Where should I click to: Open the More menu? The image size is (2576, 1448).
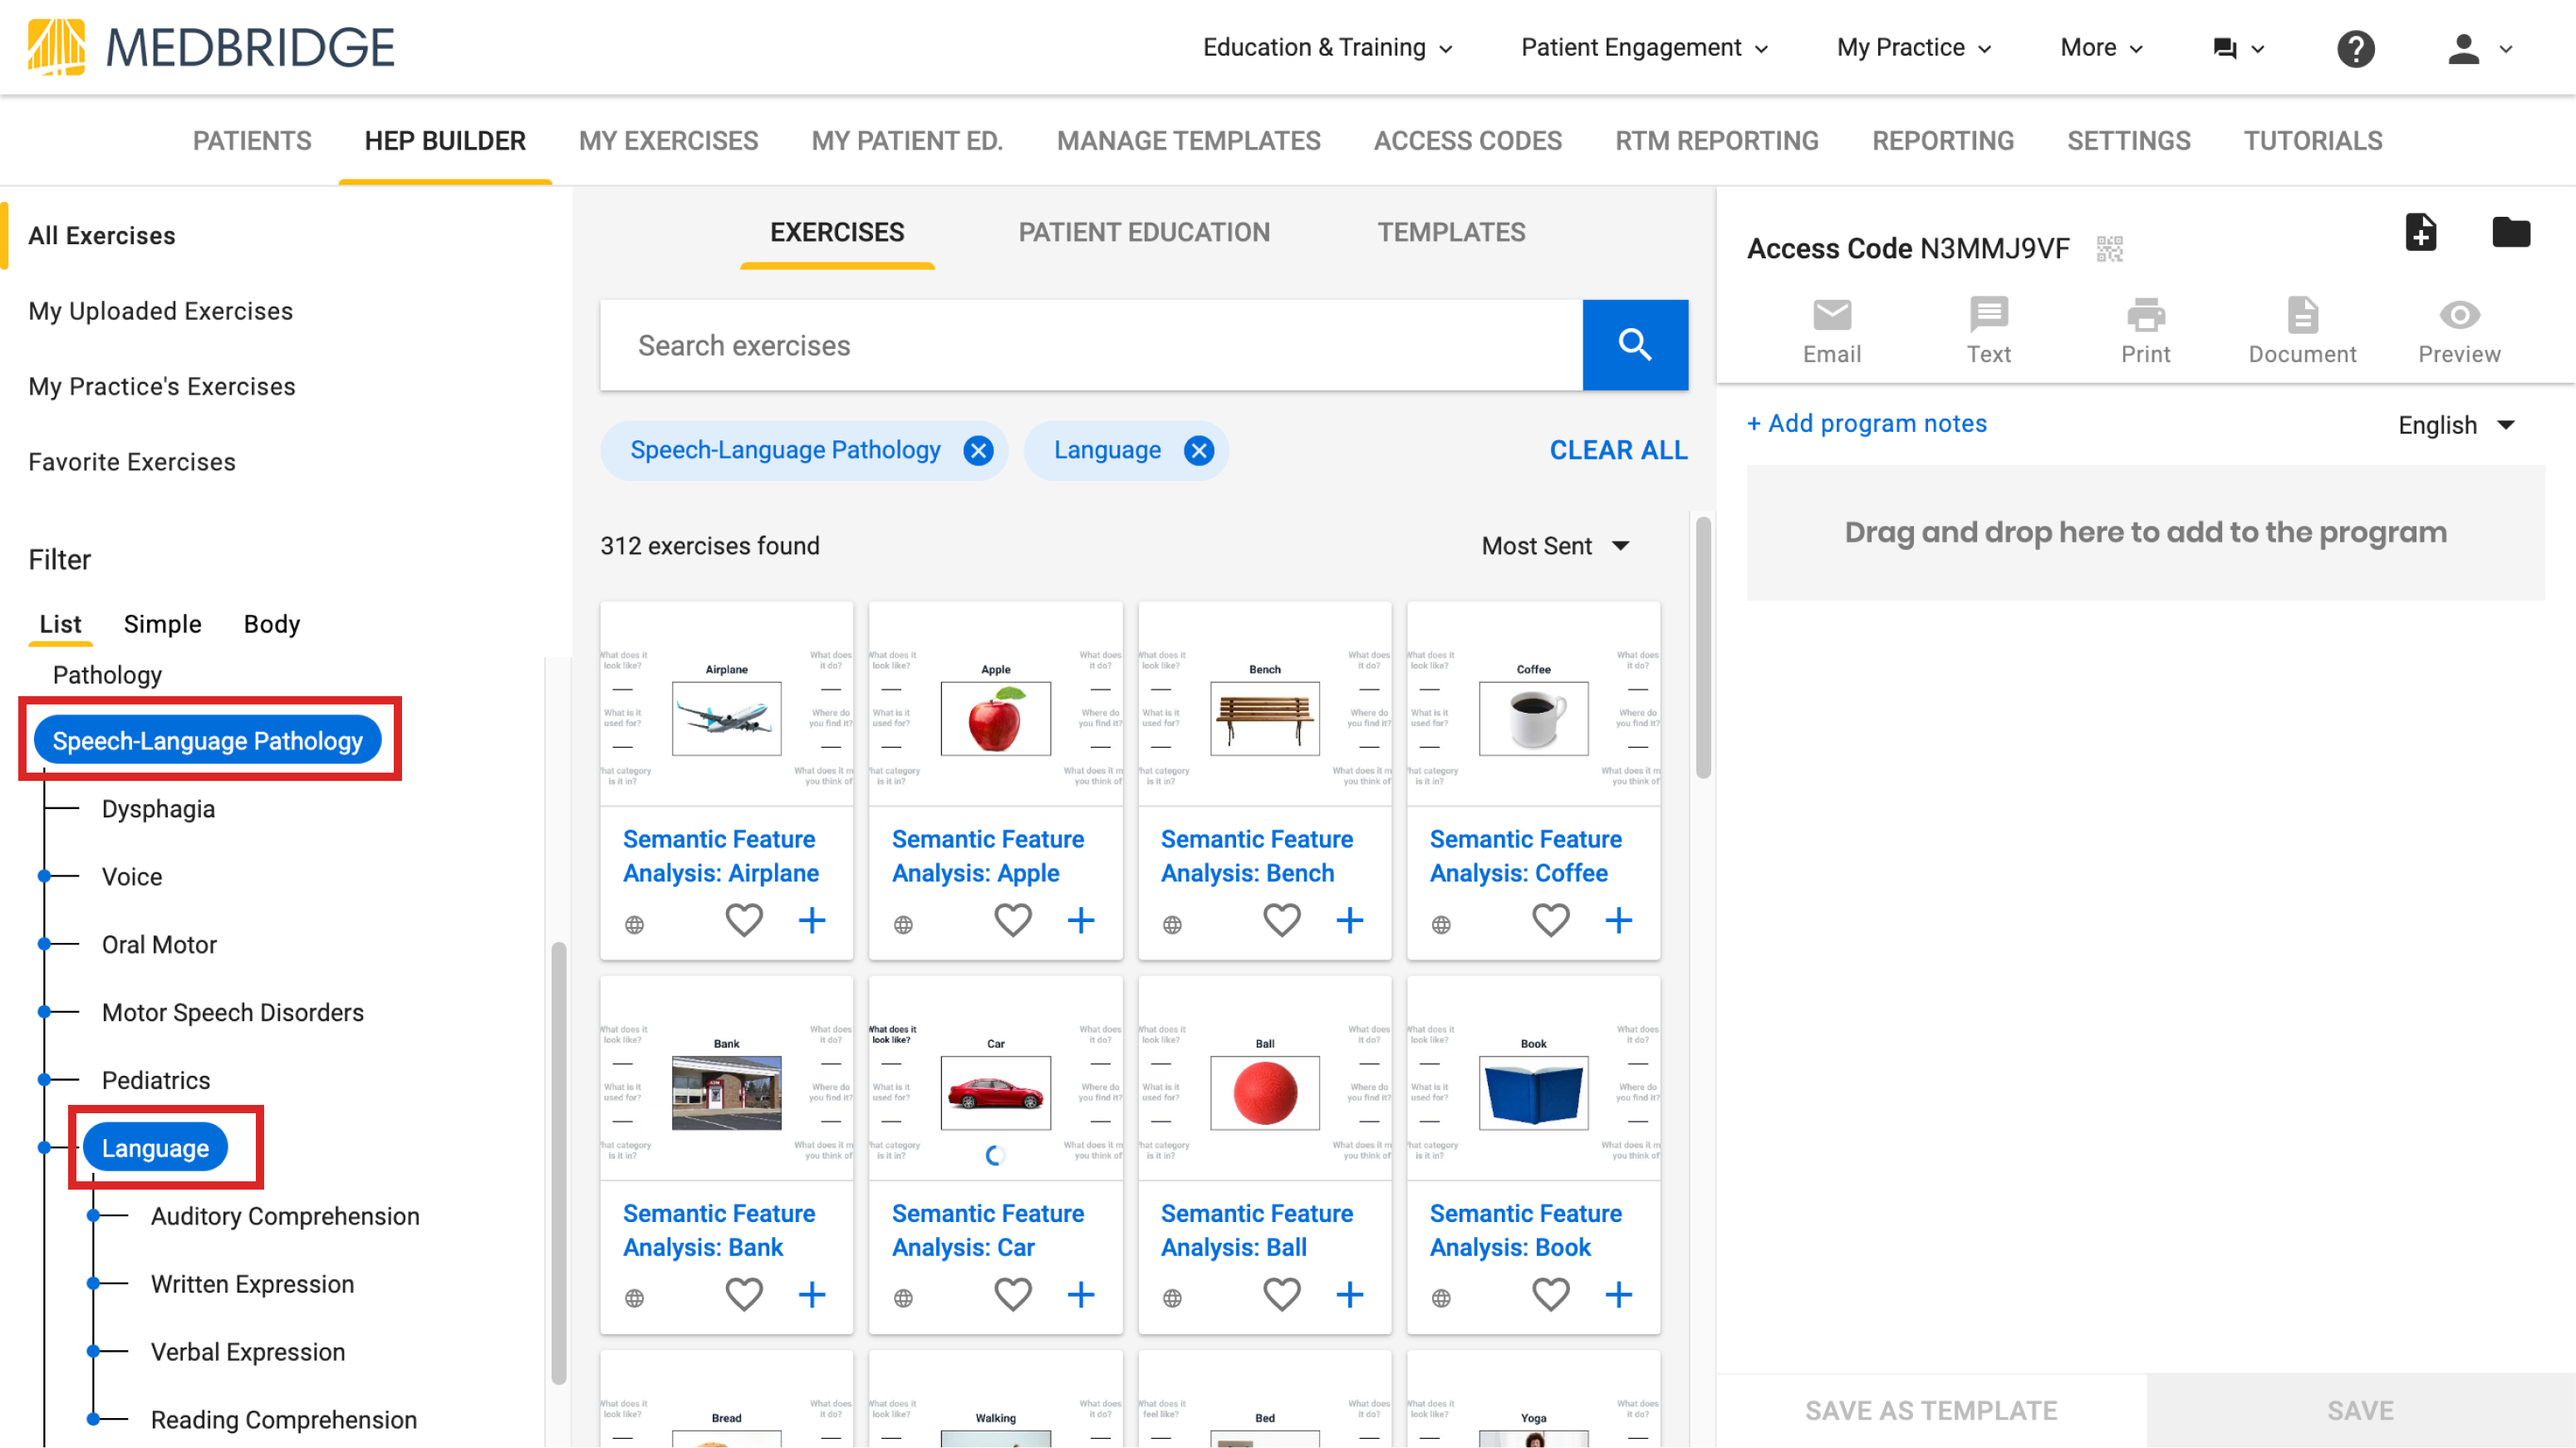coord(2101,48)
